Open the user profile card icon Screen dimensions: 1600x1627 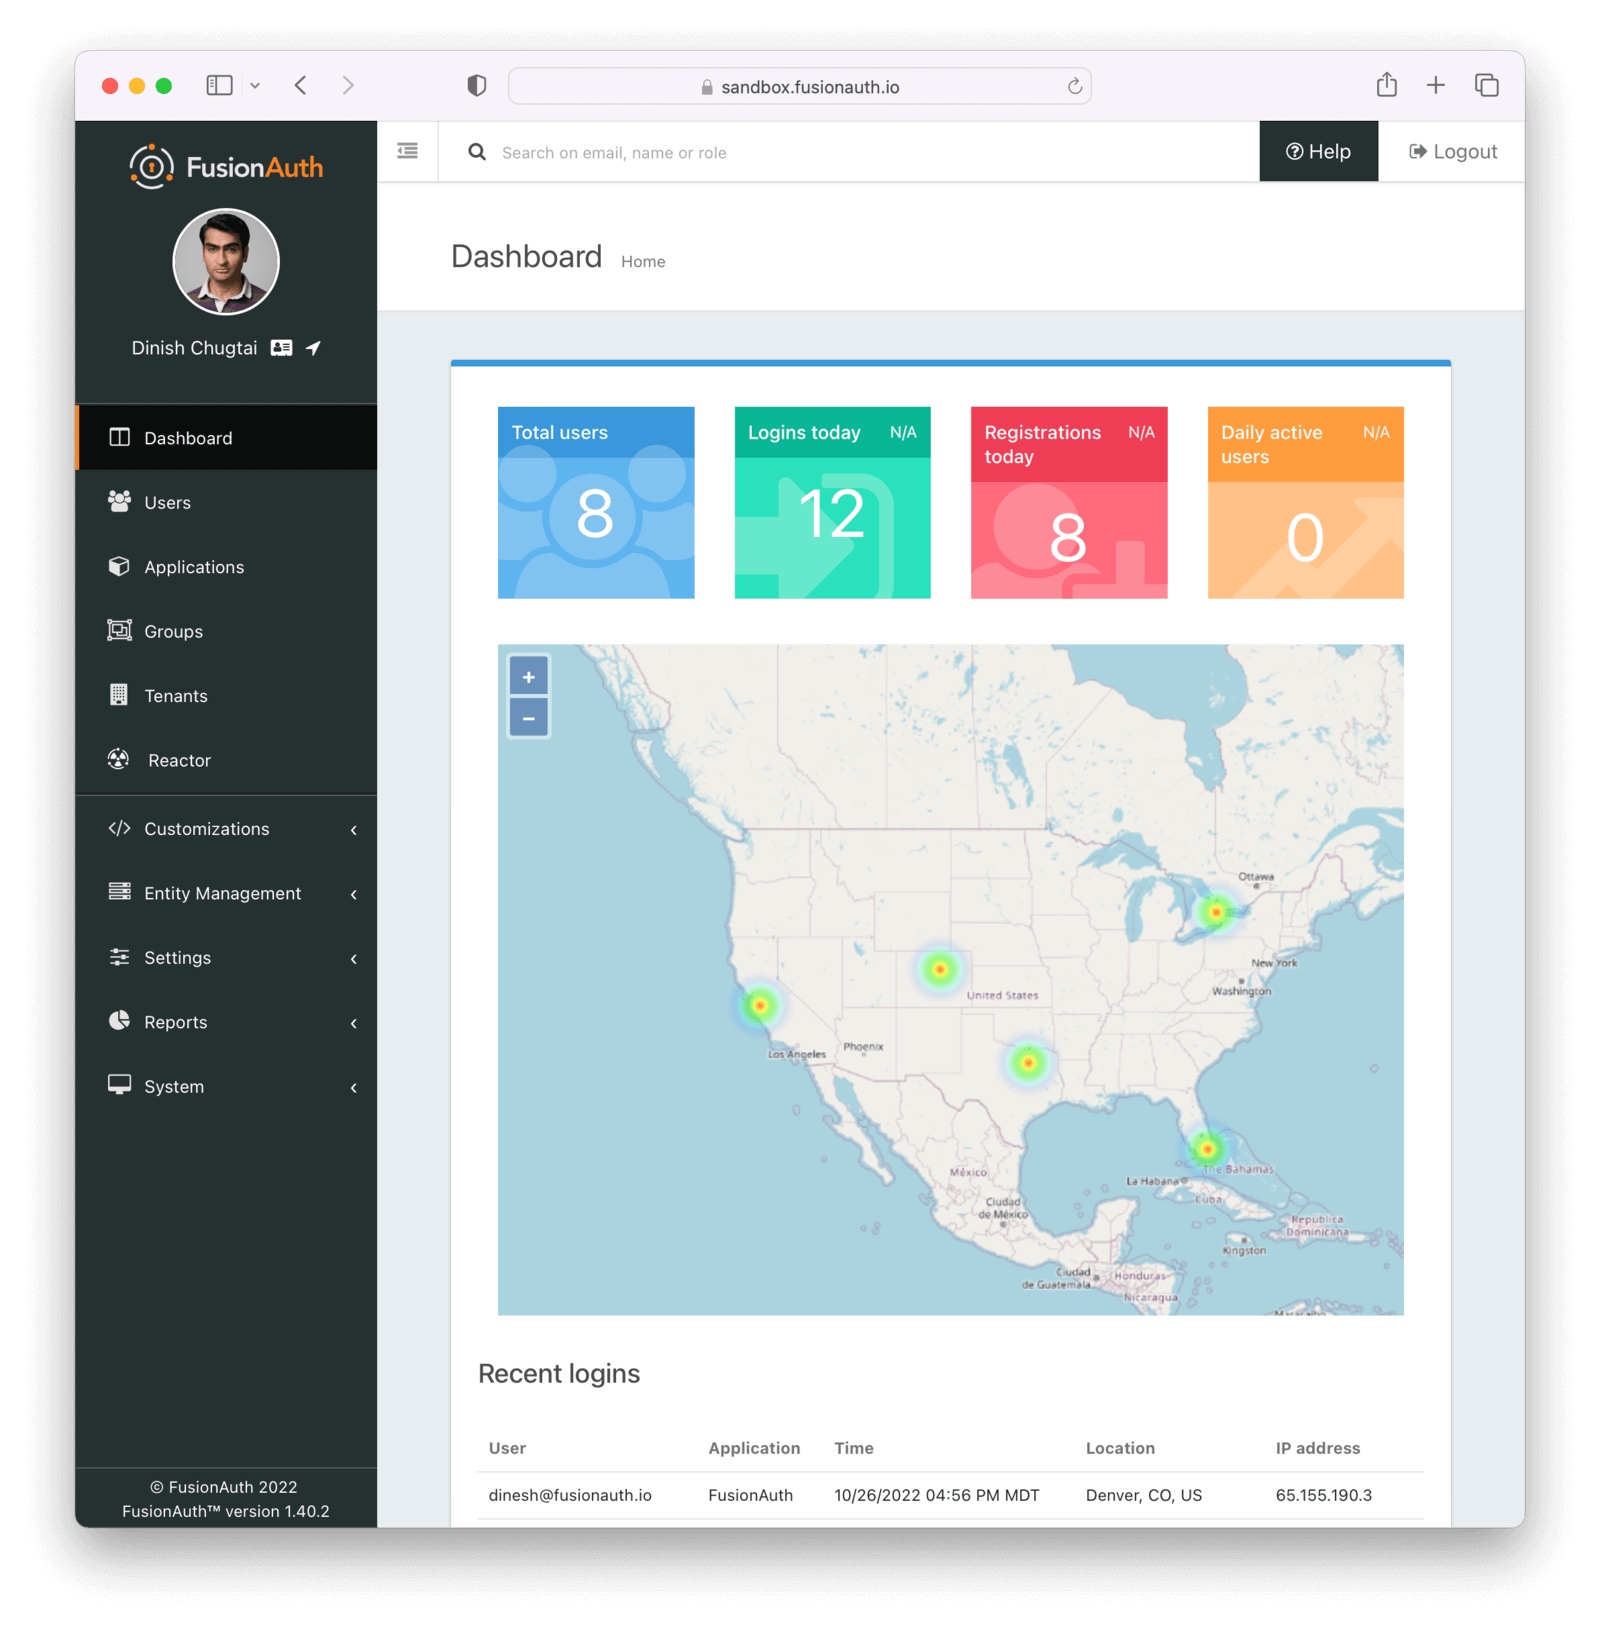click(282, 348)
